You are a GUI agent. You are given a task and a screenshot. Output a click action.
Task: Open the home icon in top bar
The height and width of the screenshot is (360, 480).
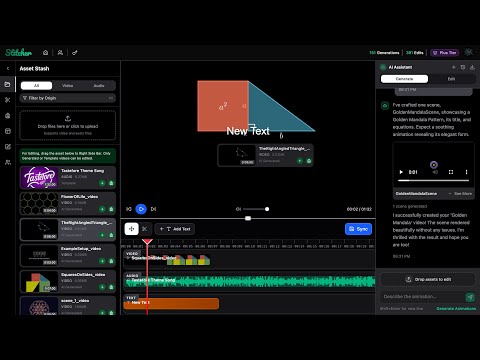(x=46, y=53)
